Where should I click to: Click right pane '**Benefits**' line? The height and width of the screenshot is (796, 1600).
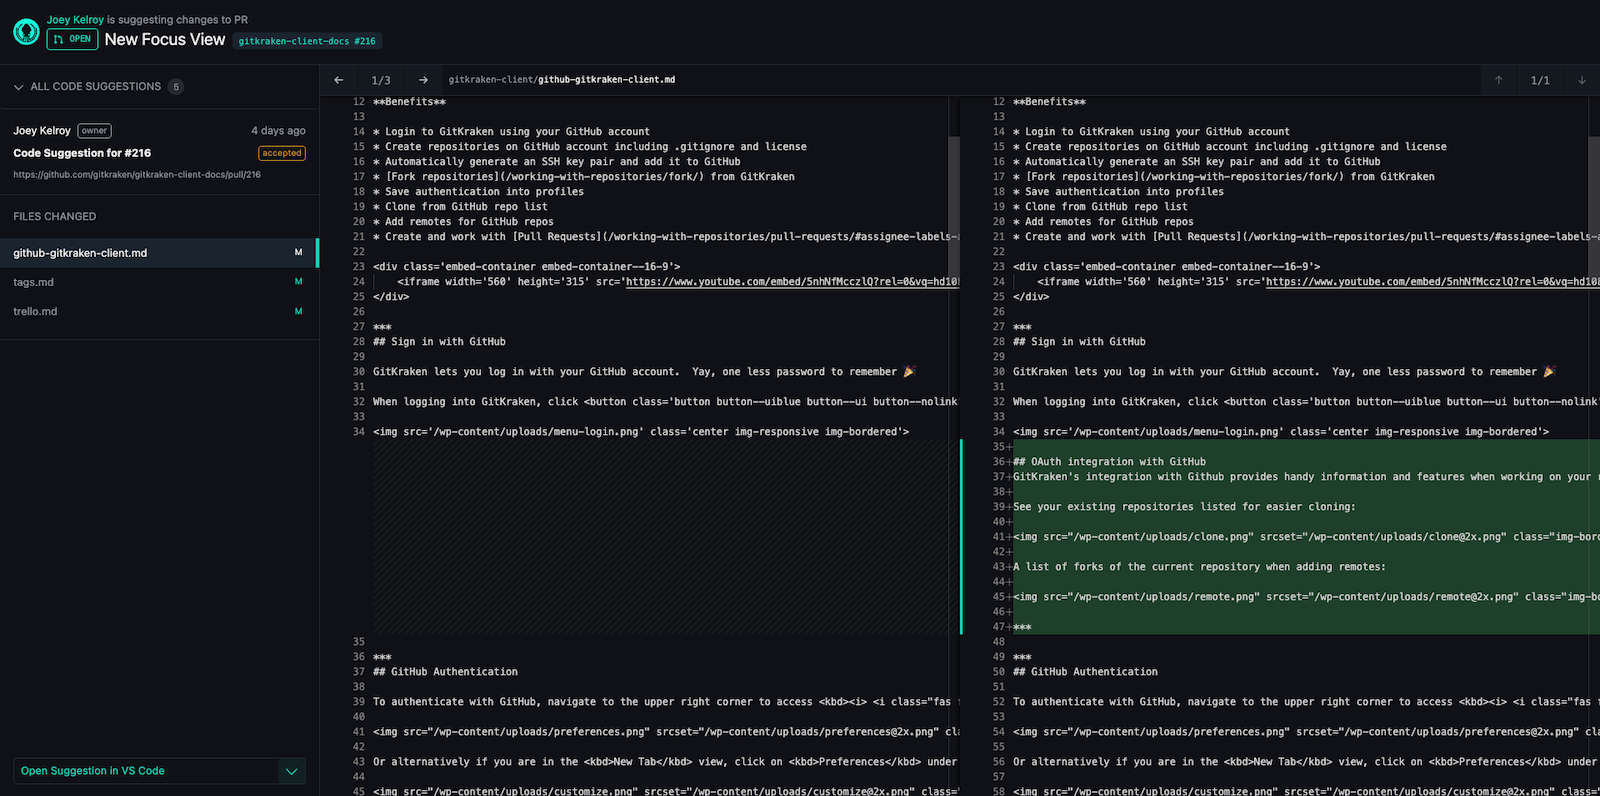[x=1049, y=102]
